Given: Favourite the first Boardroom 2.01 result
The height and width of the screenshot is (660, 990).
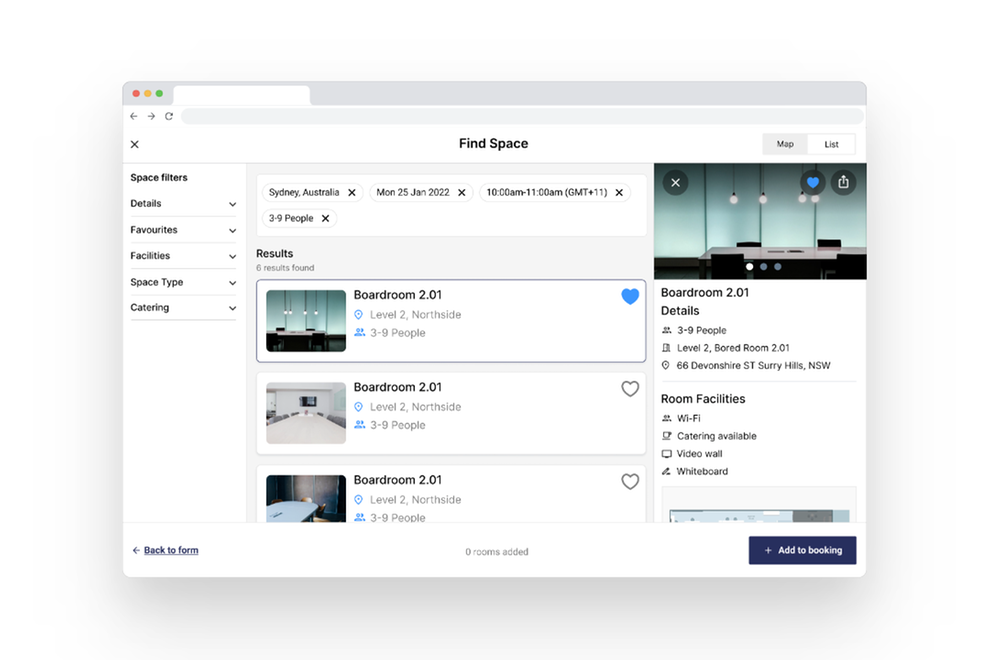Looking at the screenshot, I should [630, 296].
